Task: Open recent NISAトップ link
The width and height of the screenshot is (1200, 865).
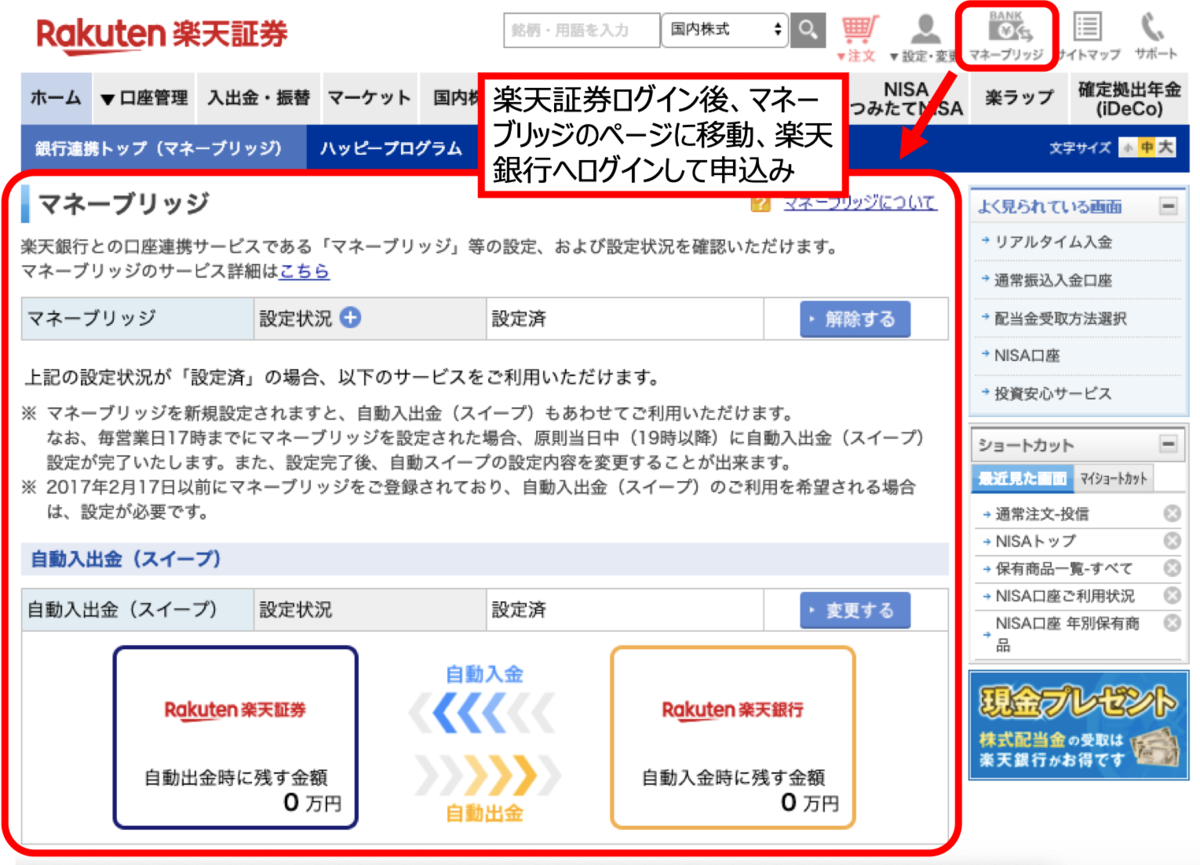Action: 1035,541
